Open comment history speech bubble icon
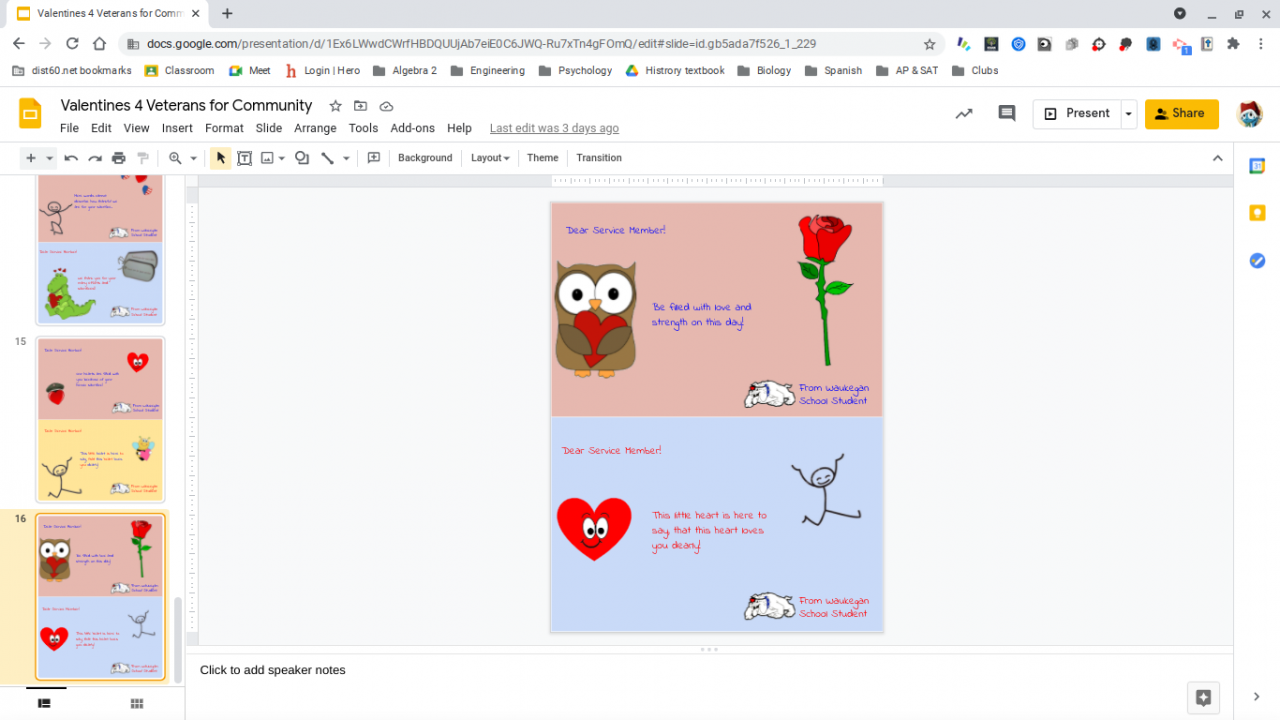 tap(1007, 114)
